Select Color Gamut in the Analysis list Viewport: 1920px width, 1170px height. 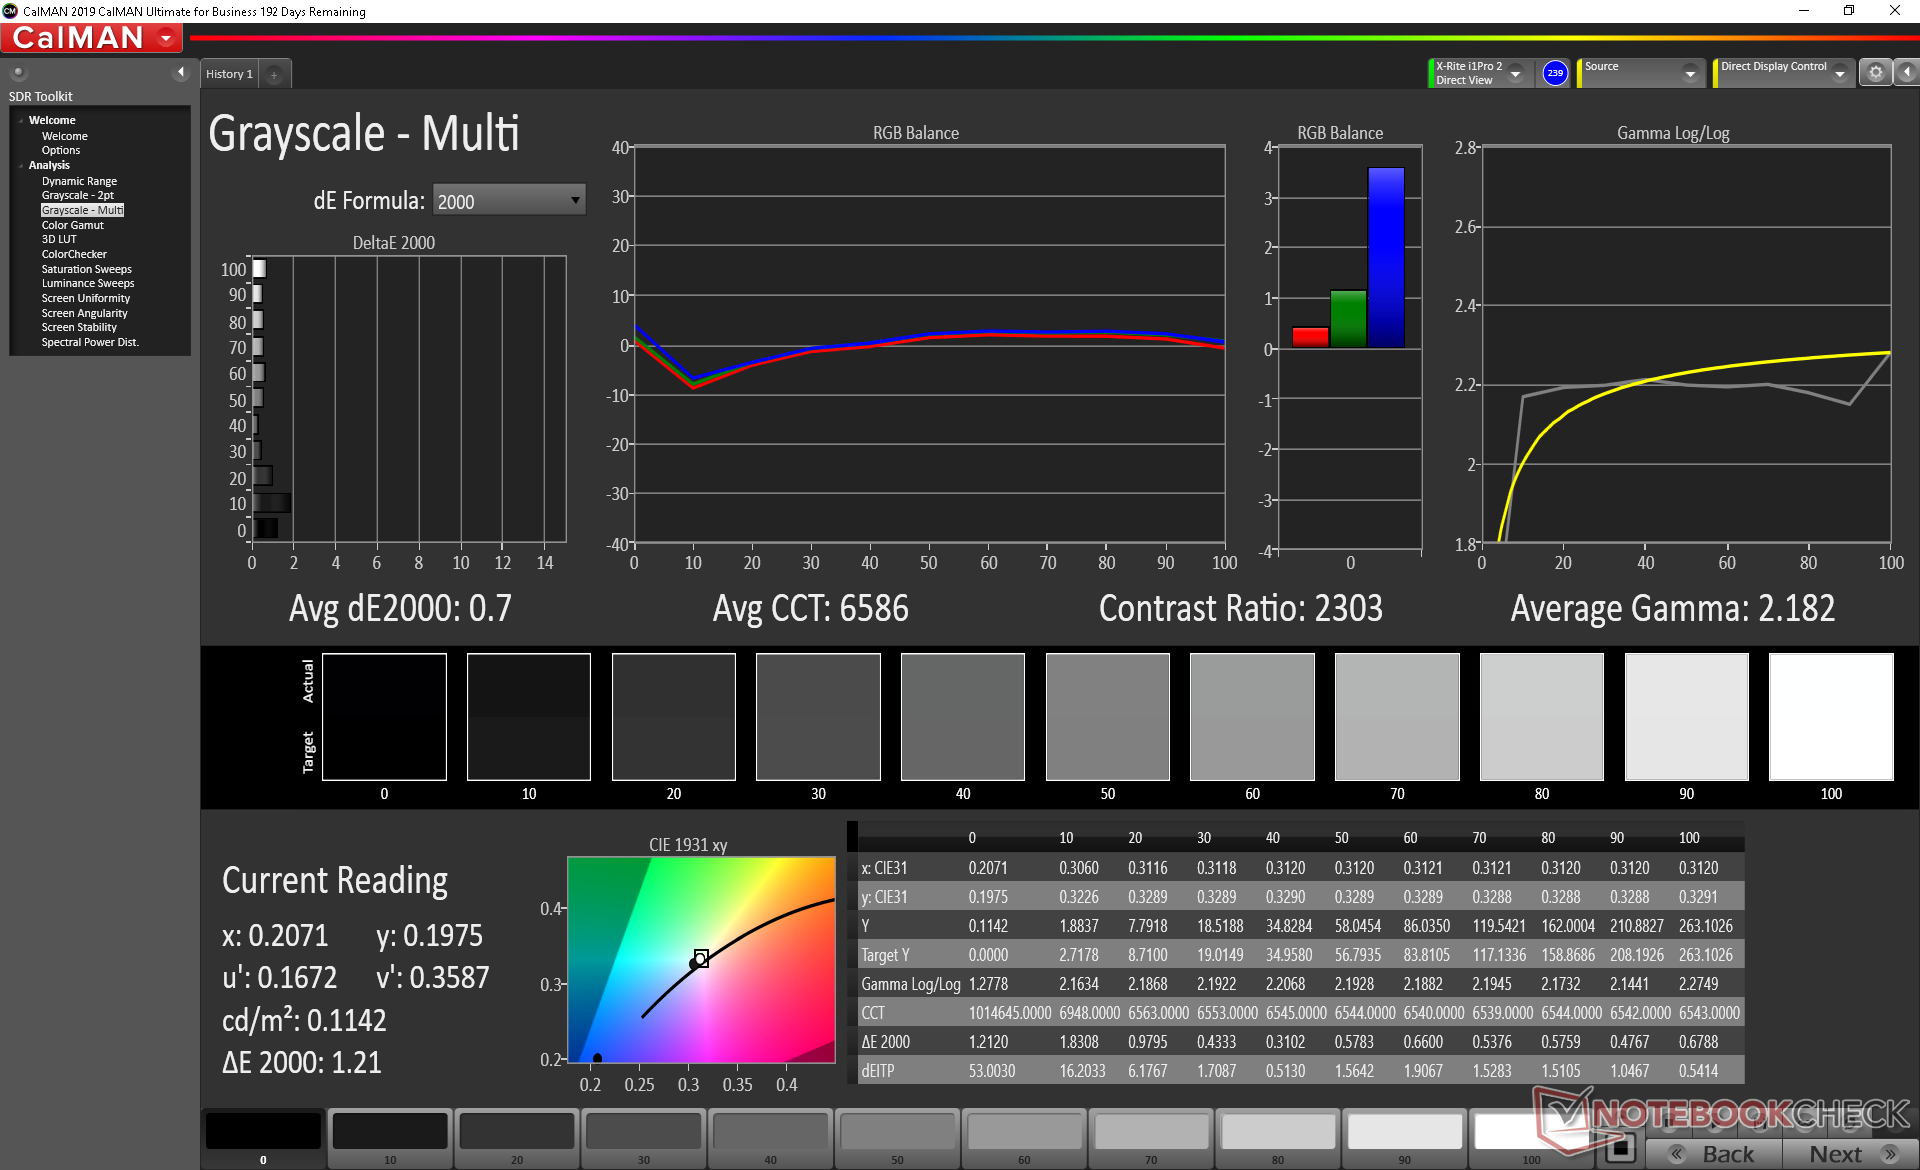[72, 225]
